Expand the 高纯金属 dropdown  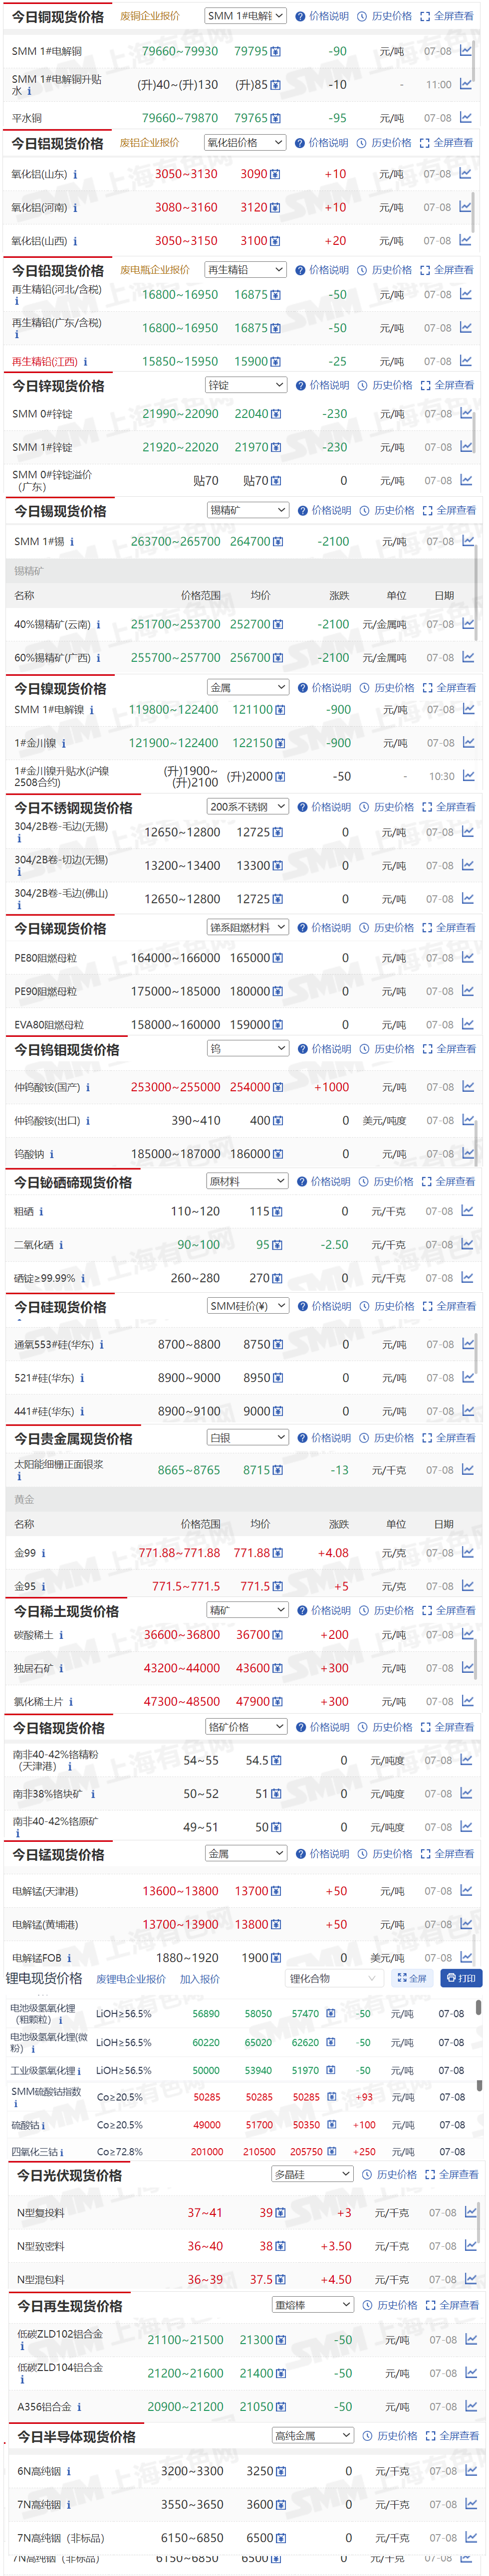click(312, 2435)
